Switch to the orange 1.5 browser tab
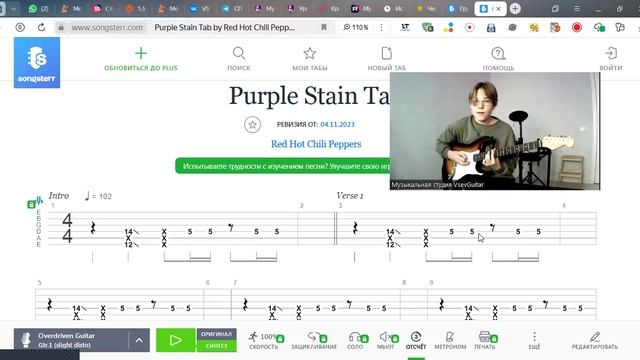The height and width of the screenshot is (360, 640). tap(135, 9)
